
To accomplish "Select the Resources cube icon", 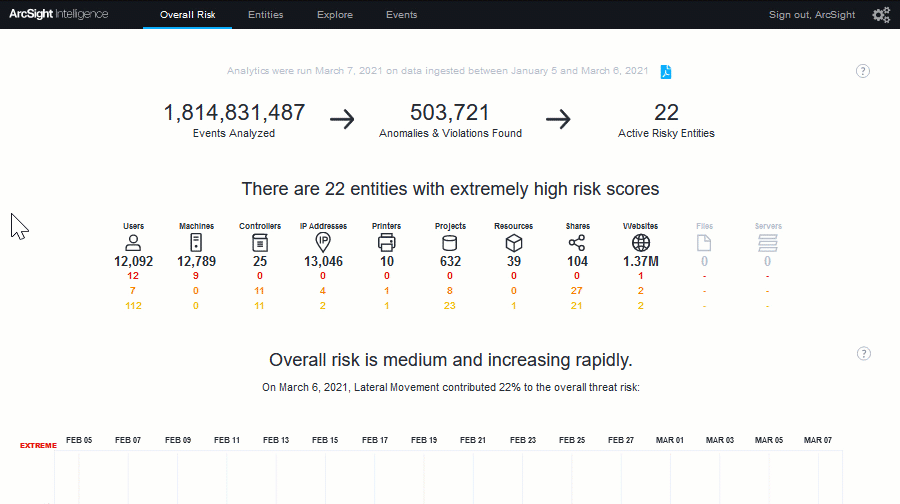I will 513,242.
